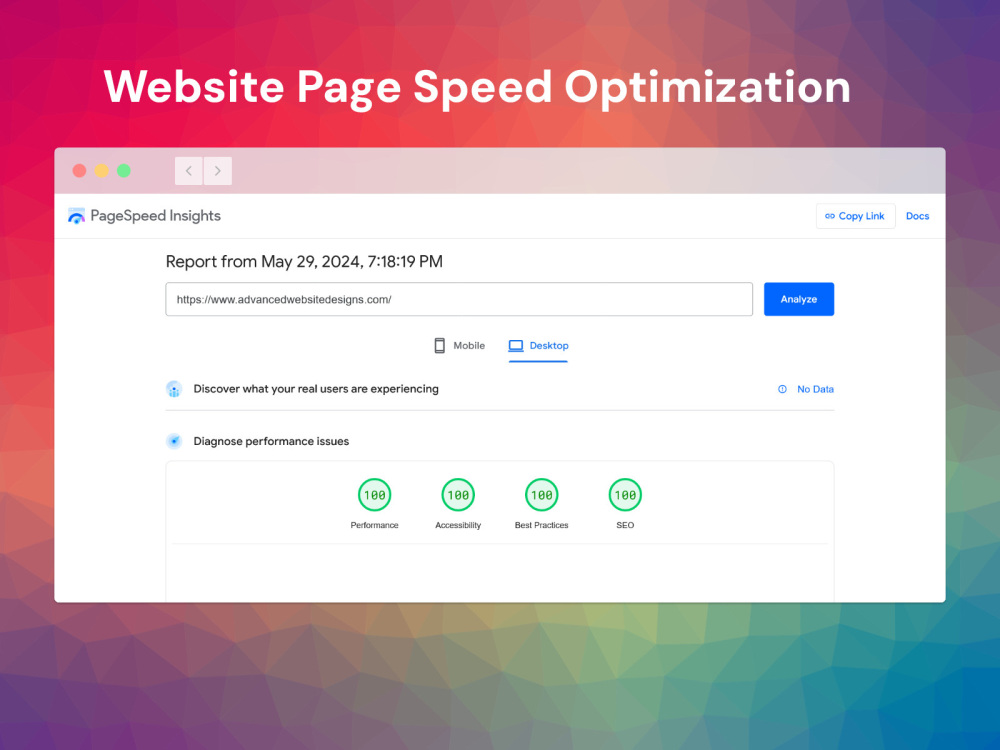Click 'Discover what your real users are experiencing'

[x=316, y=389]
